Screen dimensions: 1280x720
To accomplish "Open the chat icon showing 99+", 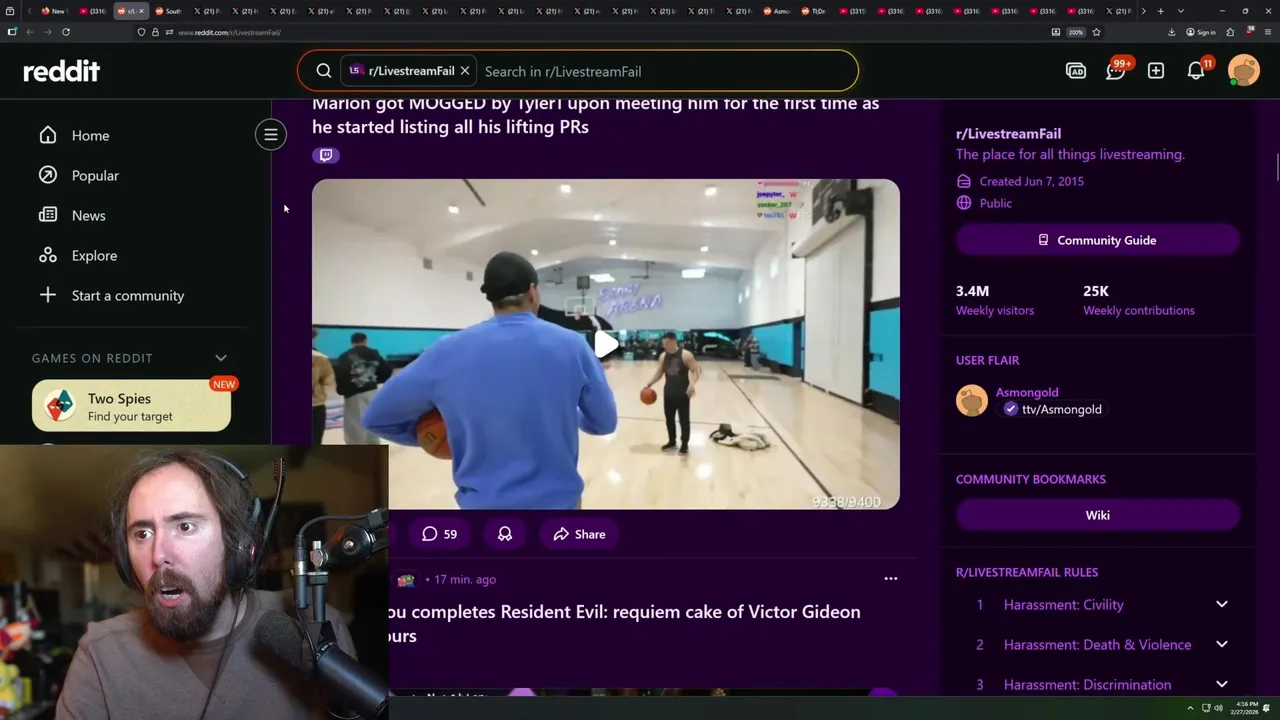I will pyautogui.click(x=1116, y=70).
